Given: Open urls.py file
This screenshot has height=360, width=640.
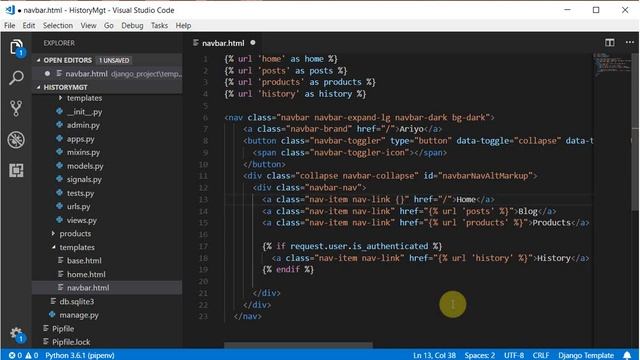Looking at the screenshot, I should (x=78, y=207).
